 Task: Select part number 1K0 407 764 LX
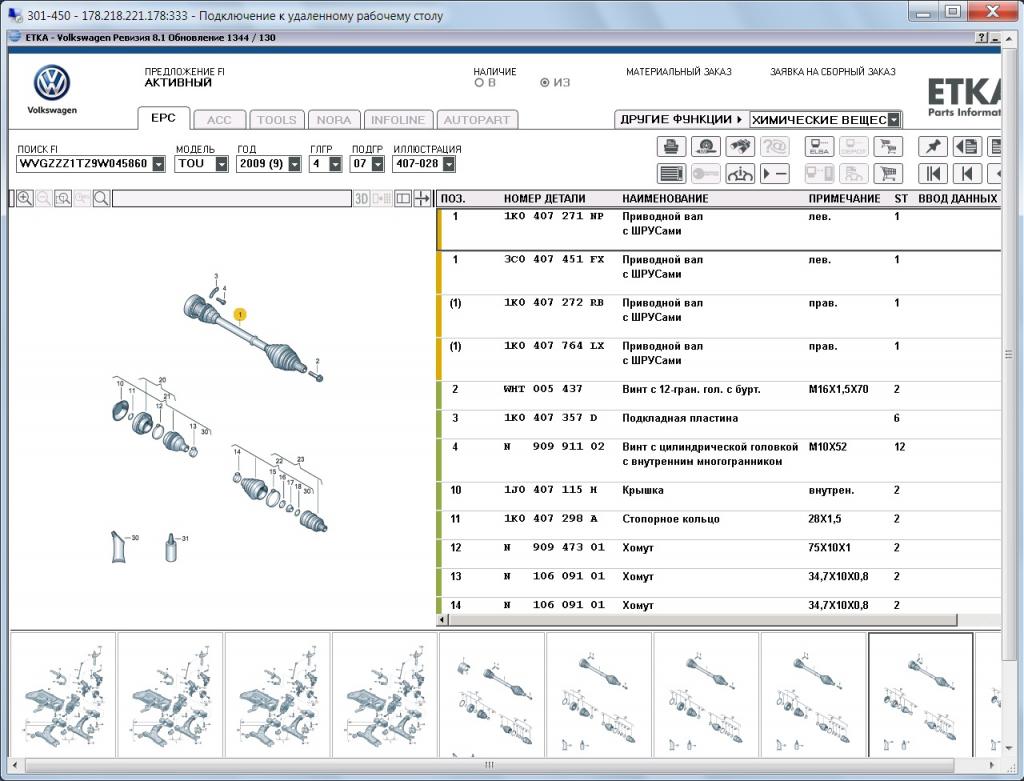(x=554, y=345)
